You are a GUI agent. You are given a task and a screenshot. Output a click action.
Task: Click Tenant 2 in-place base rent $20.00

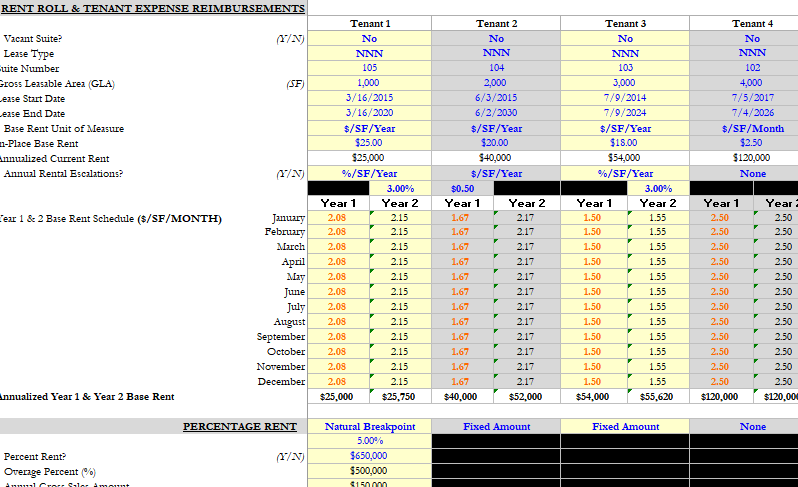[x=496, y=143]
